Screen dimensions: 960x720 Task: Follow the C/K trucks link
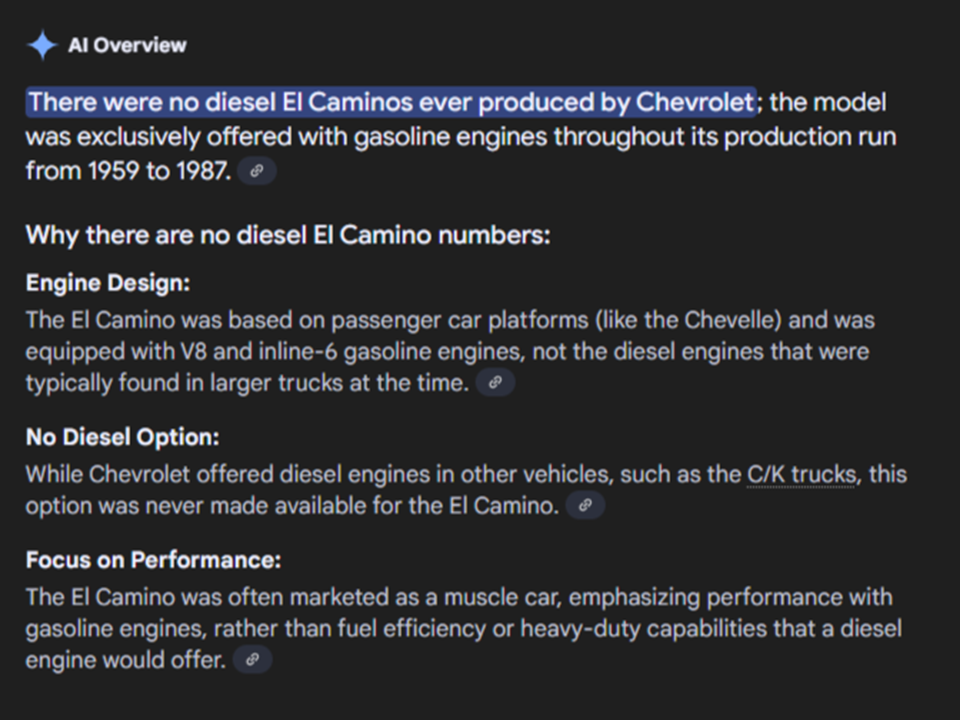pyautogui.click(x=801, y=474)
